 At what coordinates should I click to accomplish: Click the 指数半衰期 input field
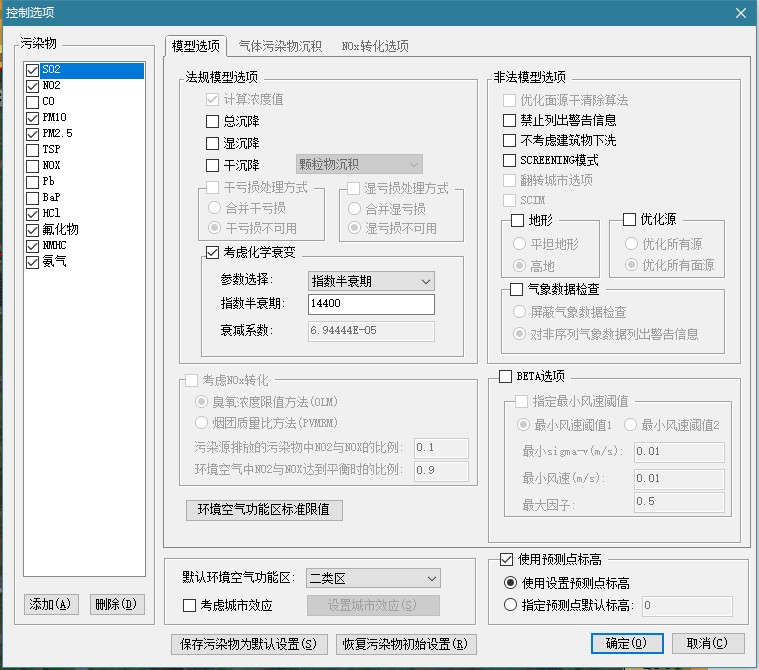pyautogui.click(x=372, y=304)
